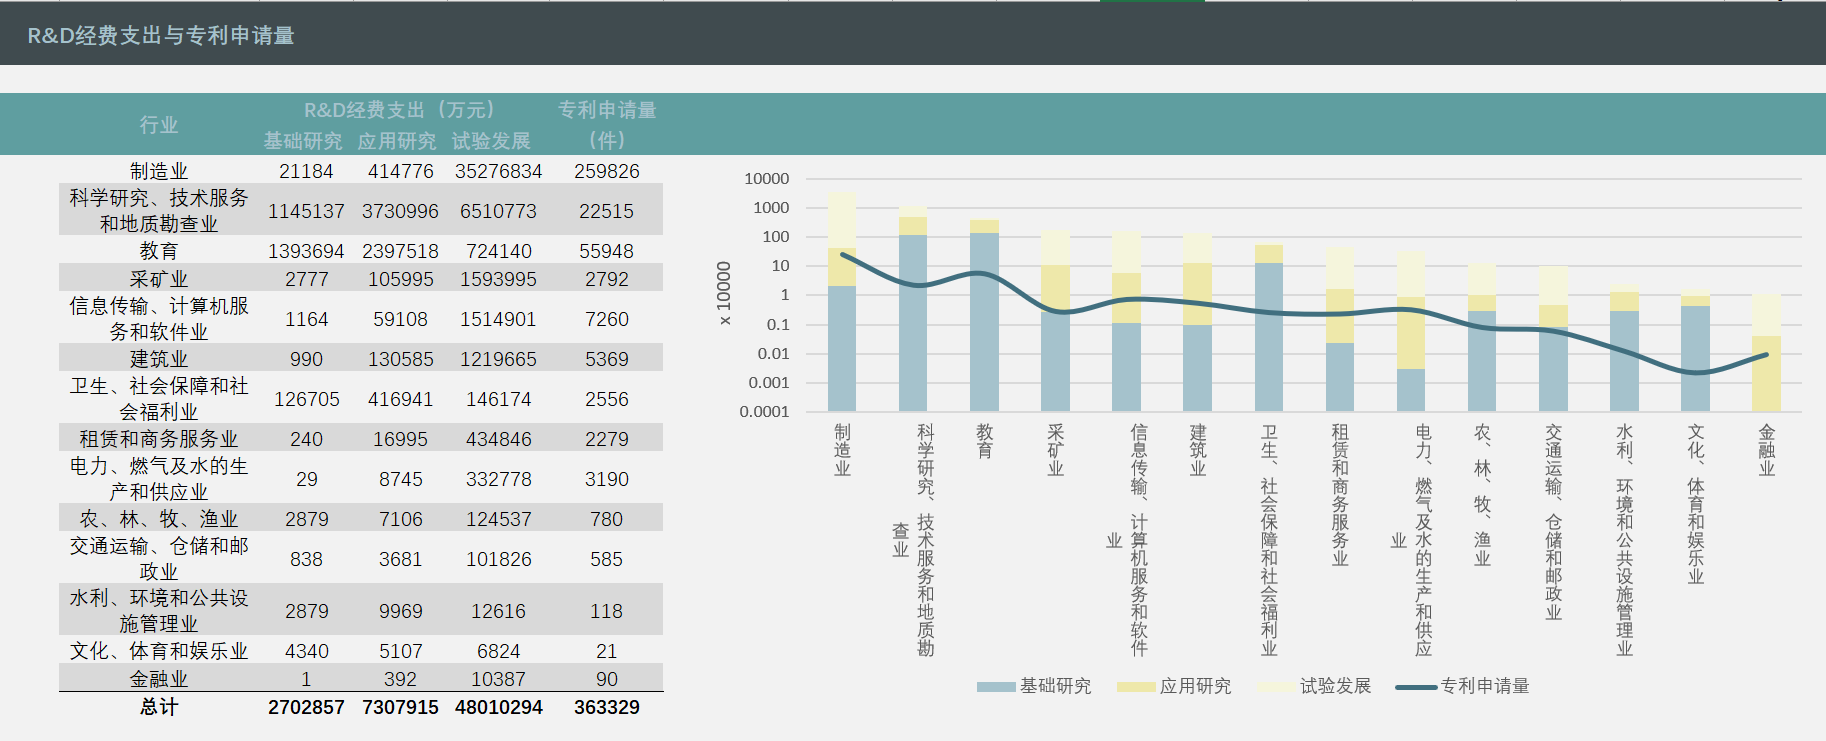Click the 试验发展 legend color swatch
Image resolution: width=1826 pixels, height=741 pixels.
tap(1276, 686)
